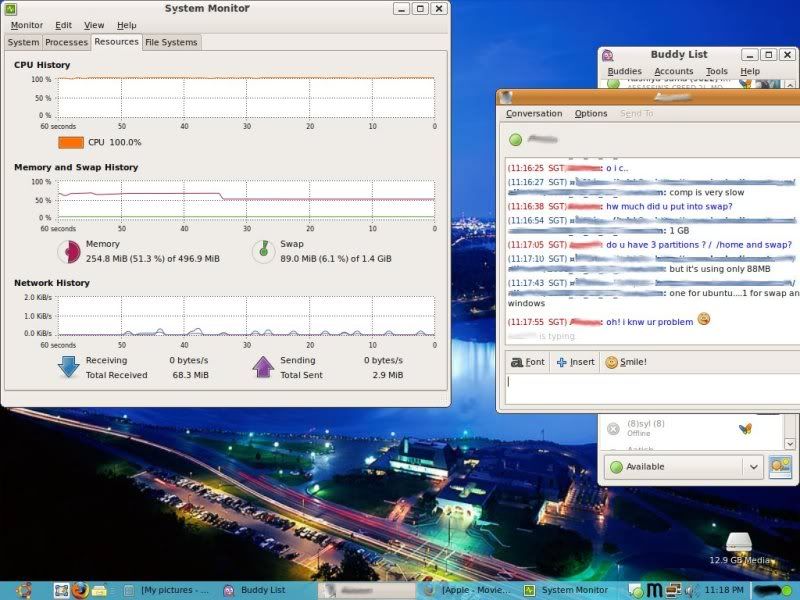Click the System Monitor title bar icon
Viewport: 800px width, 600px height.
(11, 9)
